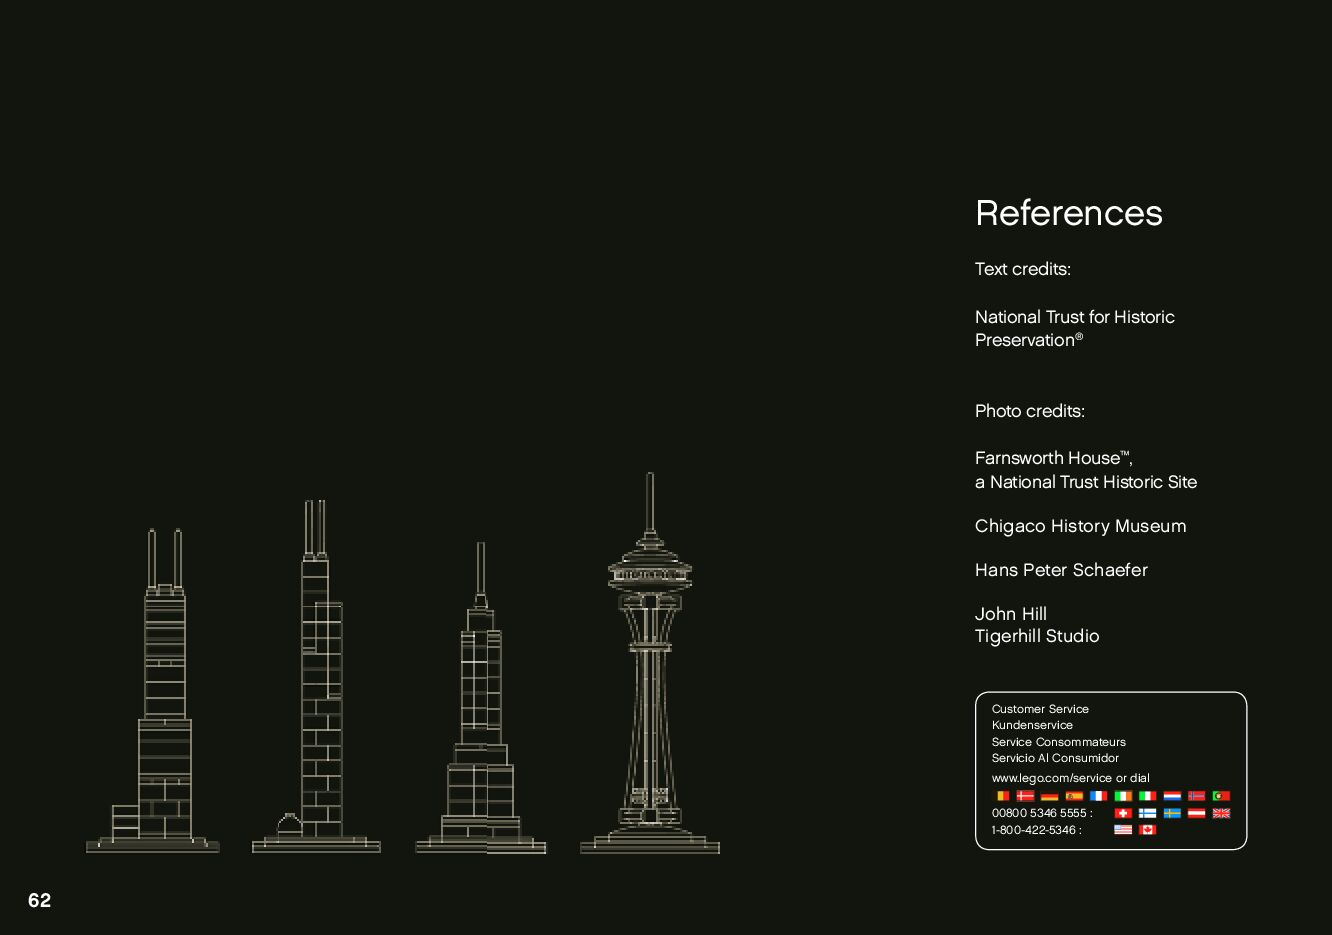Click the Sweden flag icon
Screen dimensions: 1332x935
[x=1172, y=813]
